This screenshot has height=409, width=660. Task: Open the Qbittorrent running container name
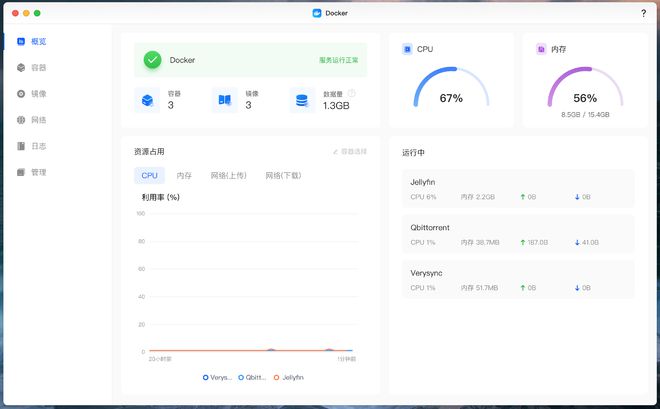430,228
